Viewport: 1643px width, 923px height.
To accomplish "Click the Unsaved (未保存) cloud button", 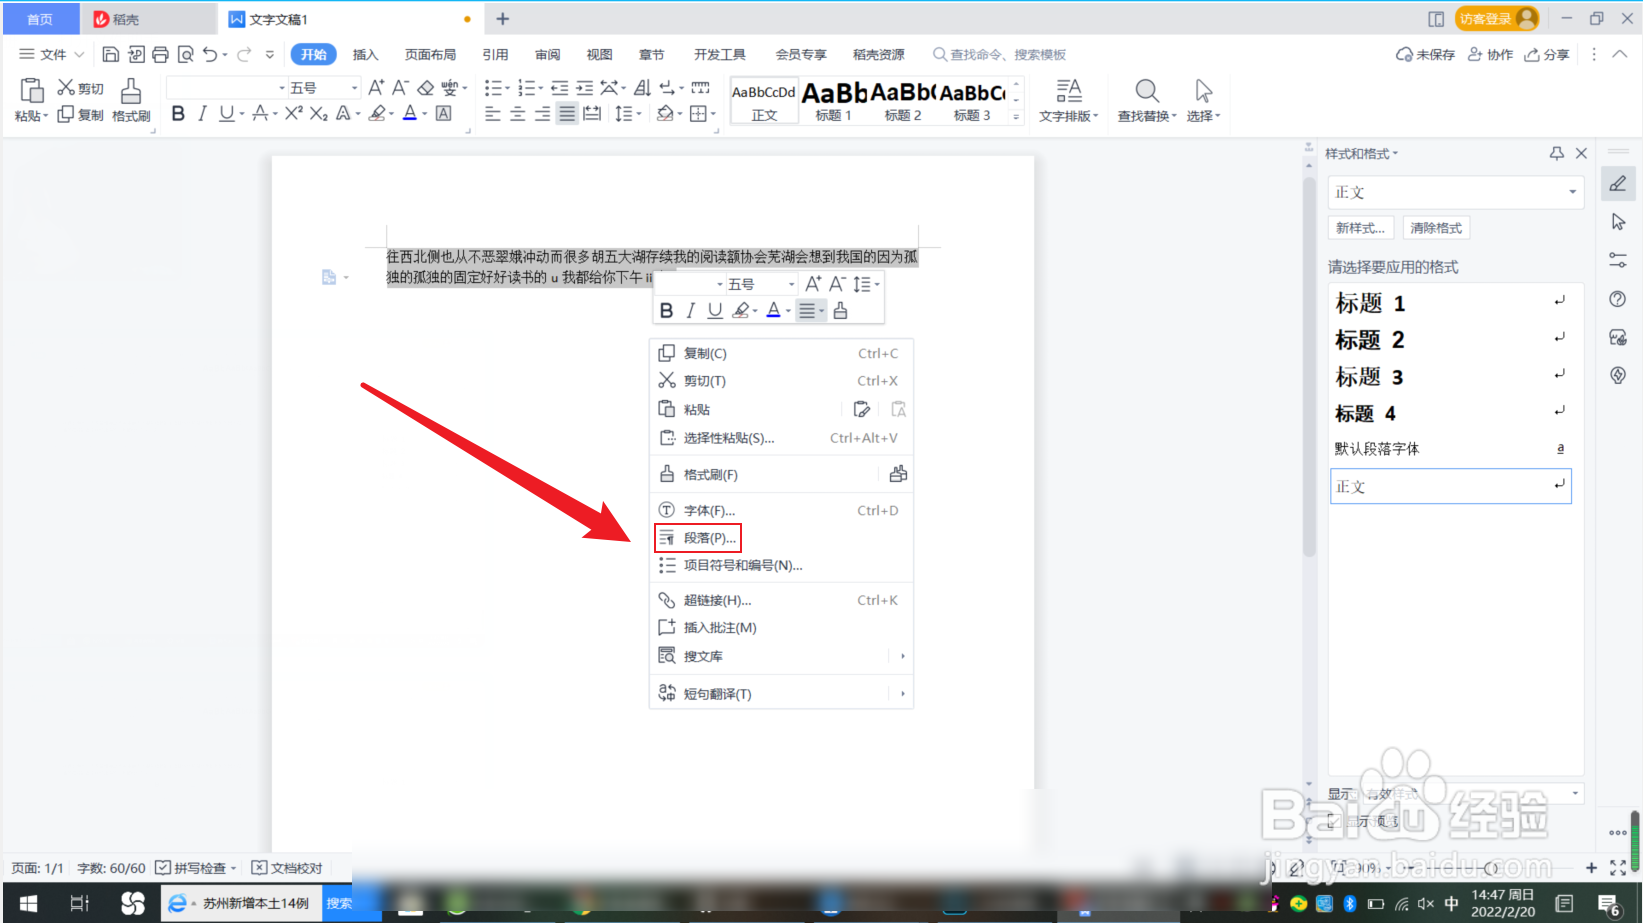I will click(1425, 54).
